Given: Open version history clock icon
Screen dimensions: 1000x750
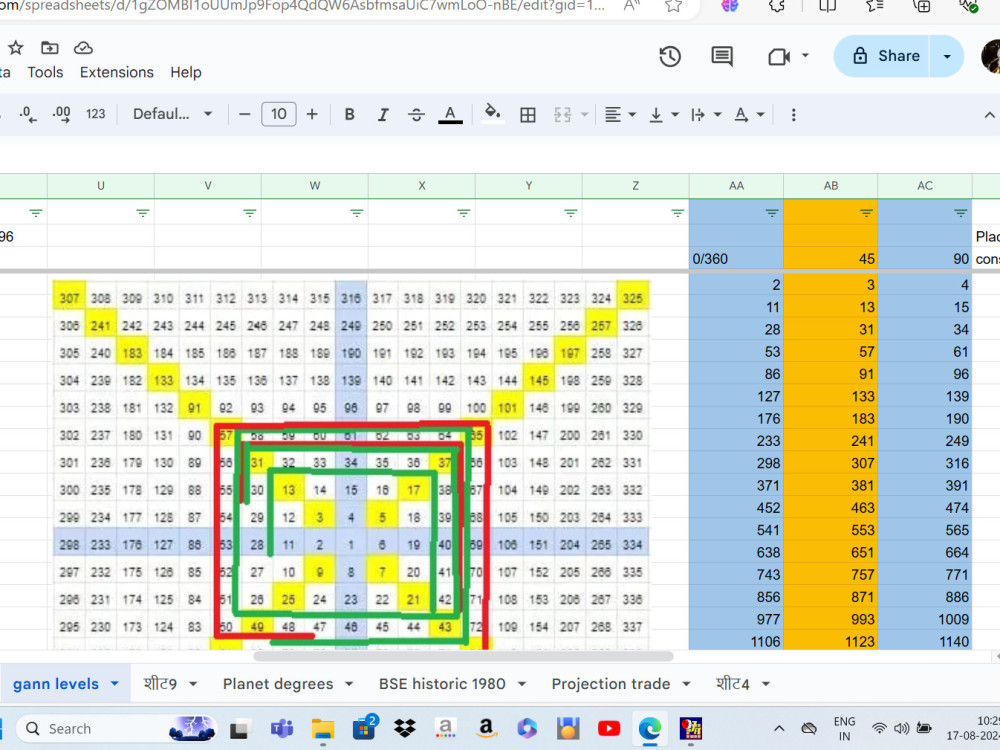Looking at the screenshot, I should click(670, 57).
